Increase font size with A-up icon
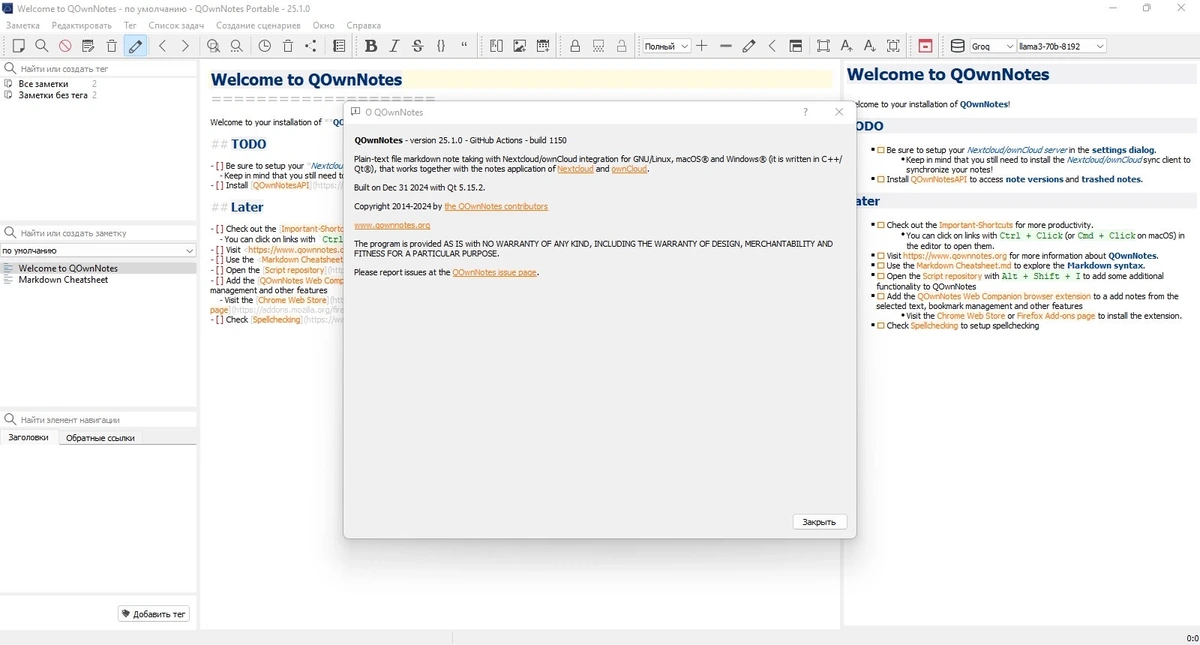 point(847,46)
